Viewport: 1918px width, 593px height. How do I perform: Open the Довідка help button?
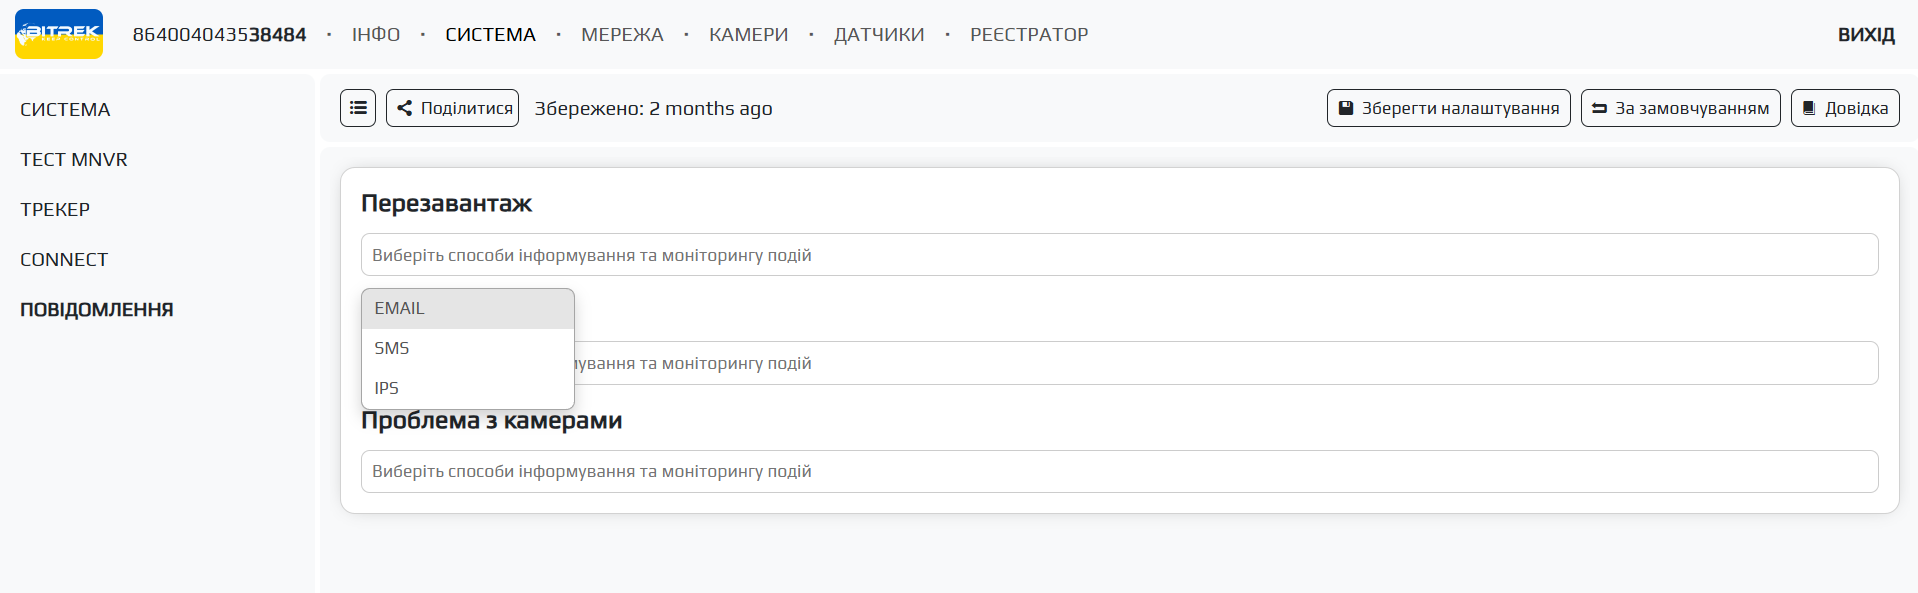[1845, 108]
